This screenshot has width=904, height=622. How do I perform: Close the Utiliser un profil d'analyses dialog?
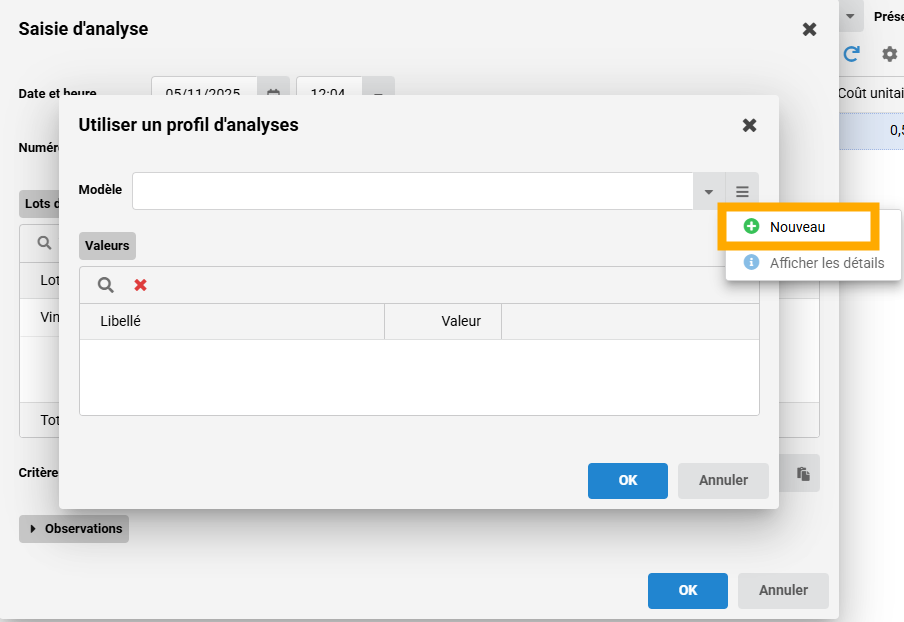[x=749, y=125]
